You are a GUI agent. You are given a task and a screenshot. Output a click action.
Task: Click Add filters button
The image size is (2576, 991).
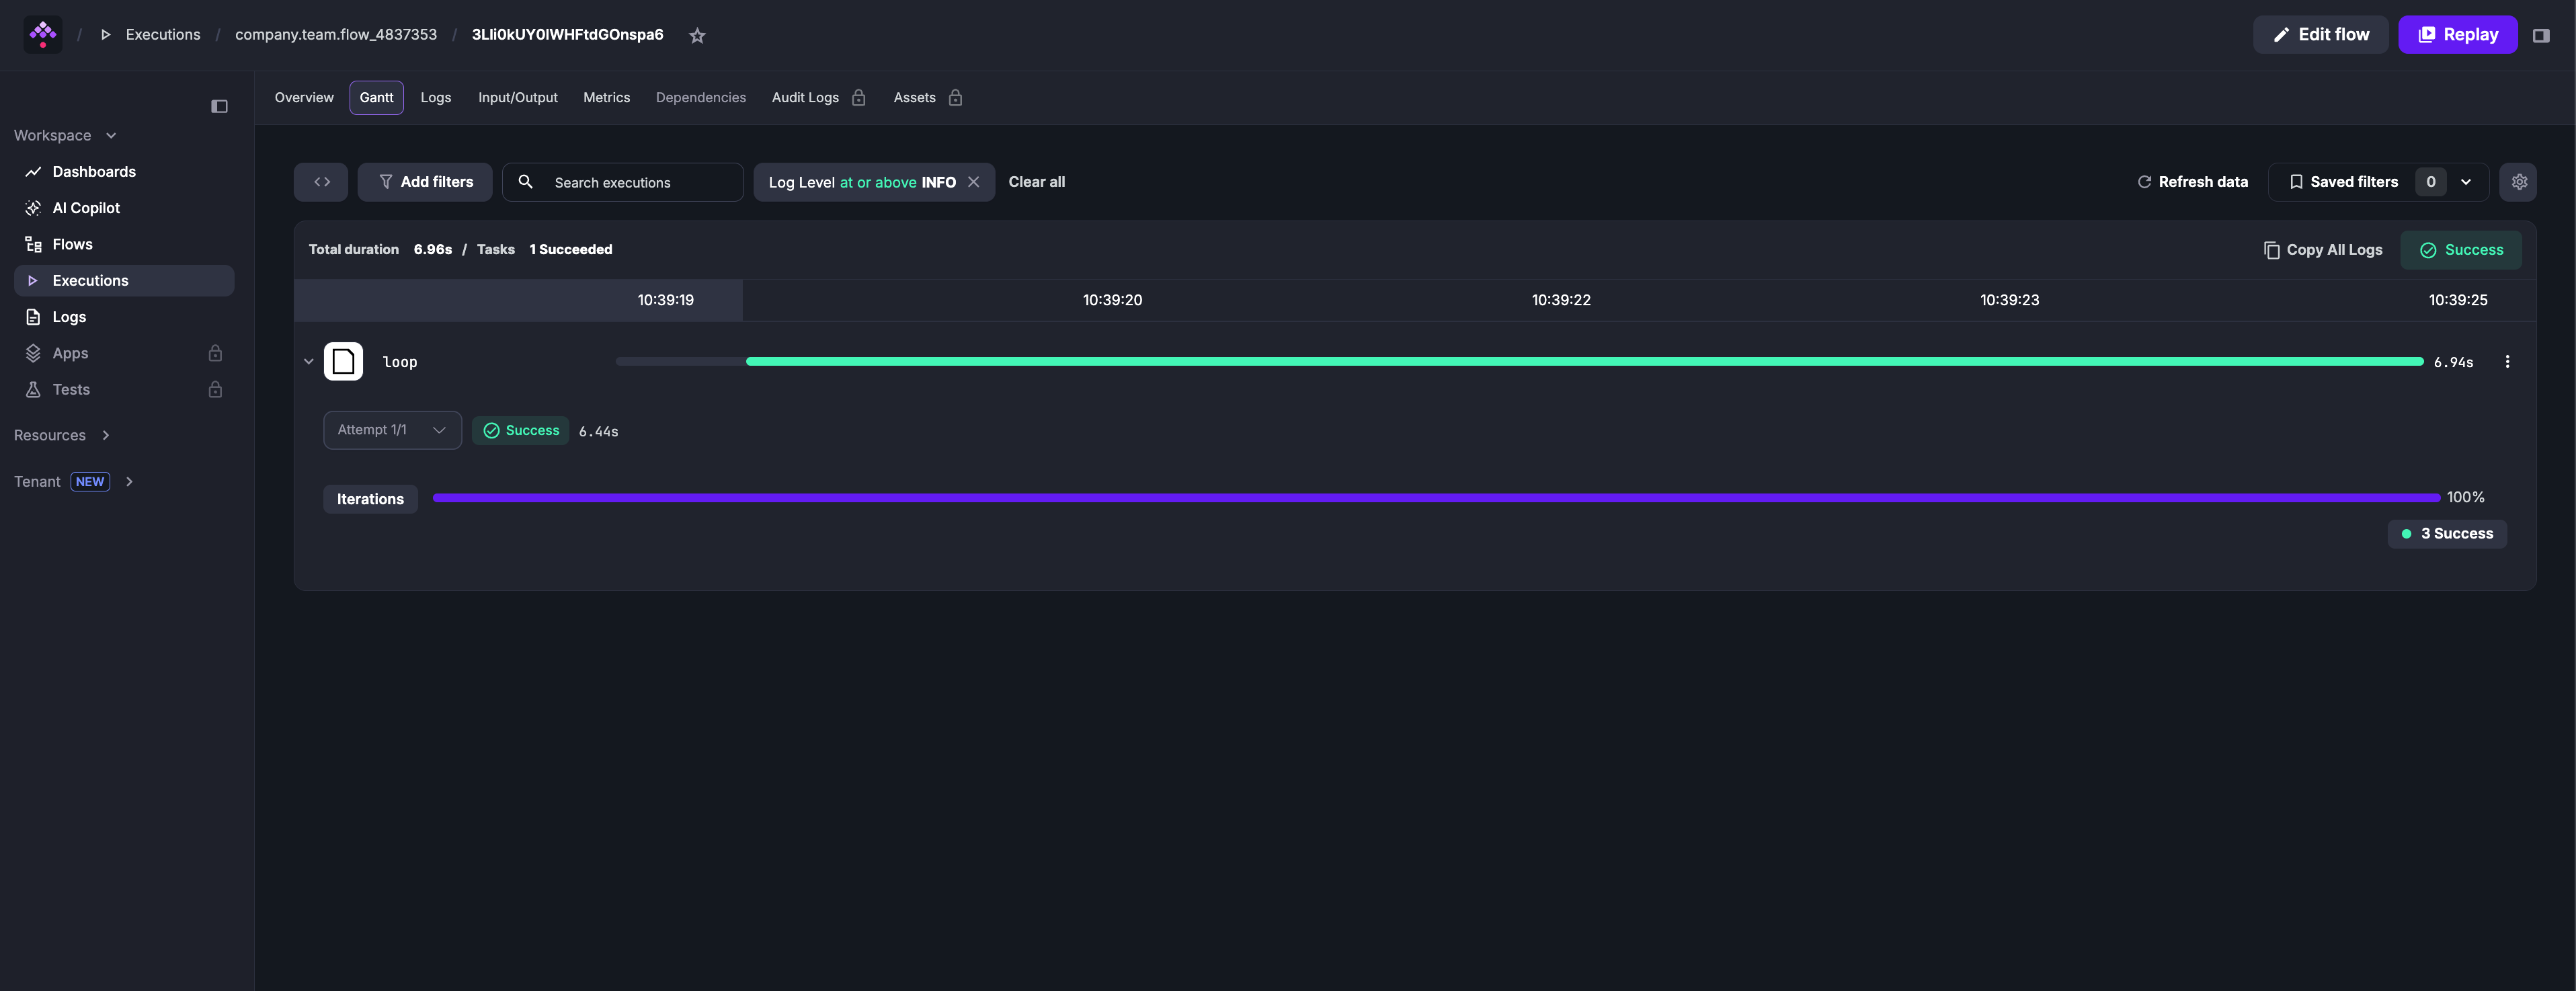pos(425,182)
